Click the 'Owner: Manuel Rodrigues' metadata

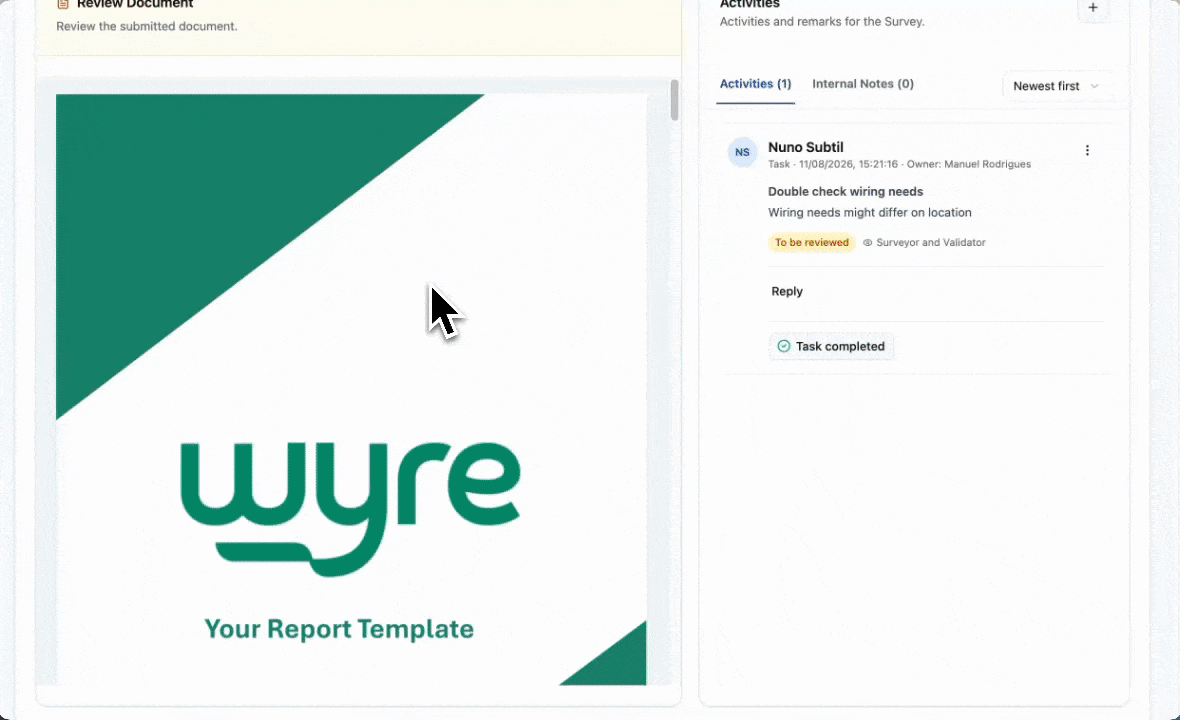pos(969,164)
